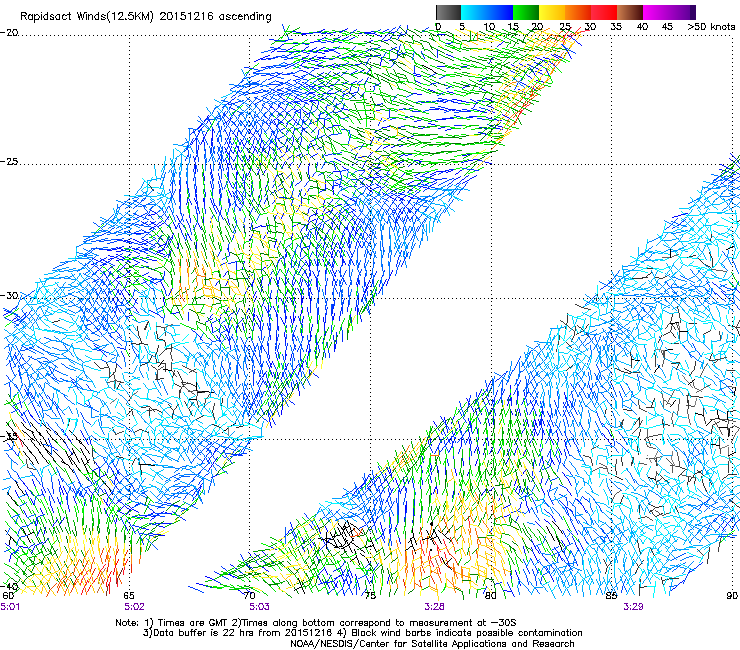Viewport: 740px width, 650px height.
Task: Click the orange 25–30 knots legend swatch
Action: 578,12
